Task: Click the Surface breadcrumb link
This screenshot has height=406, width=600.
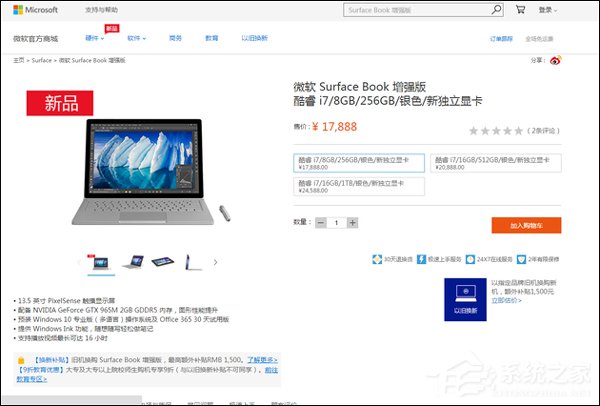Action: pyautogui.click(x=41, y=60)
